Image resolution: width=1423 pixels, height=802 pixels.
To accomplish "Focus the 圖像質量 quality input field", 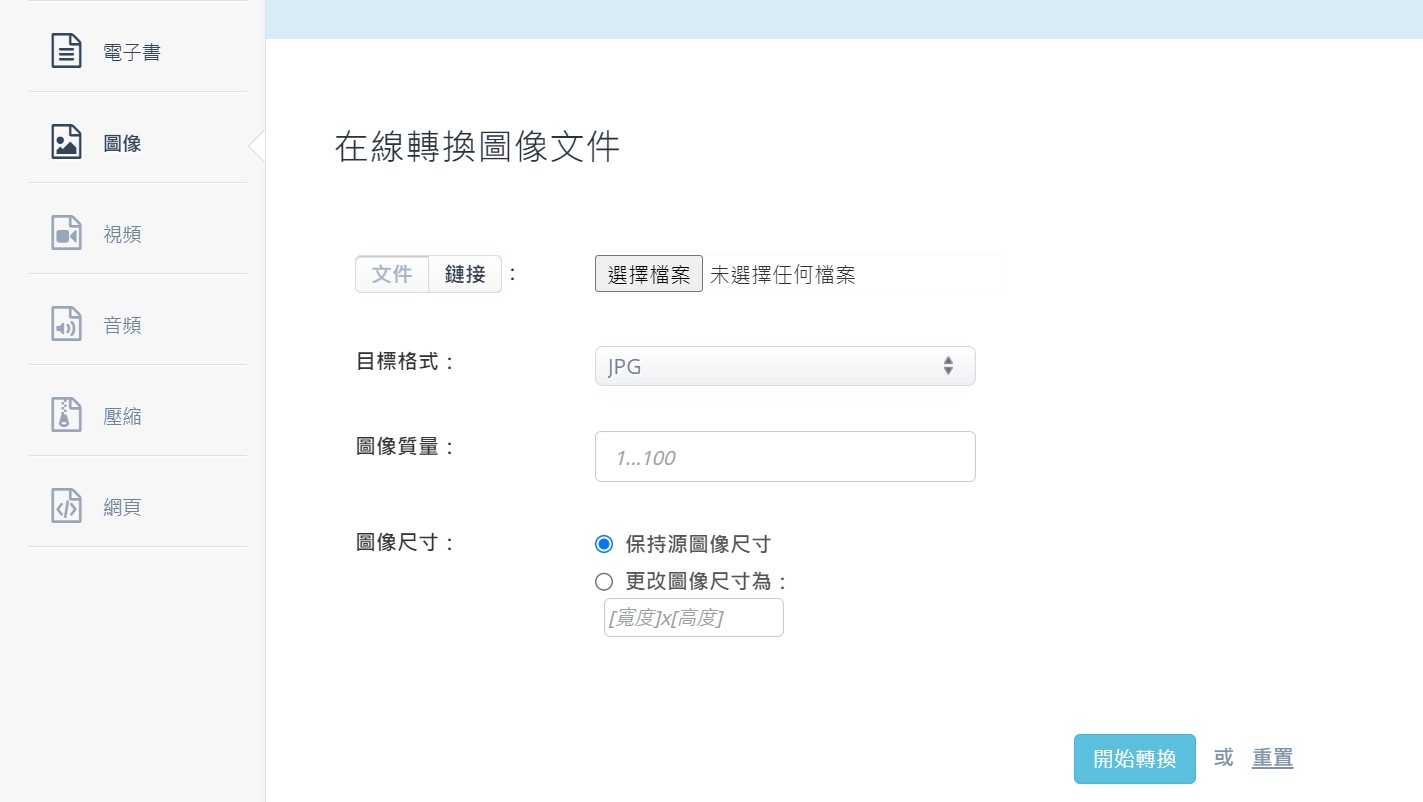I will click(784, 457).
